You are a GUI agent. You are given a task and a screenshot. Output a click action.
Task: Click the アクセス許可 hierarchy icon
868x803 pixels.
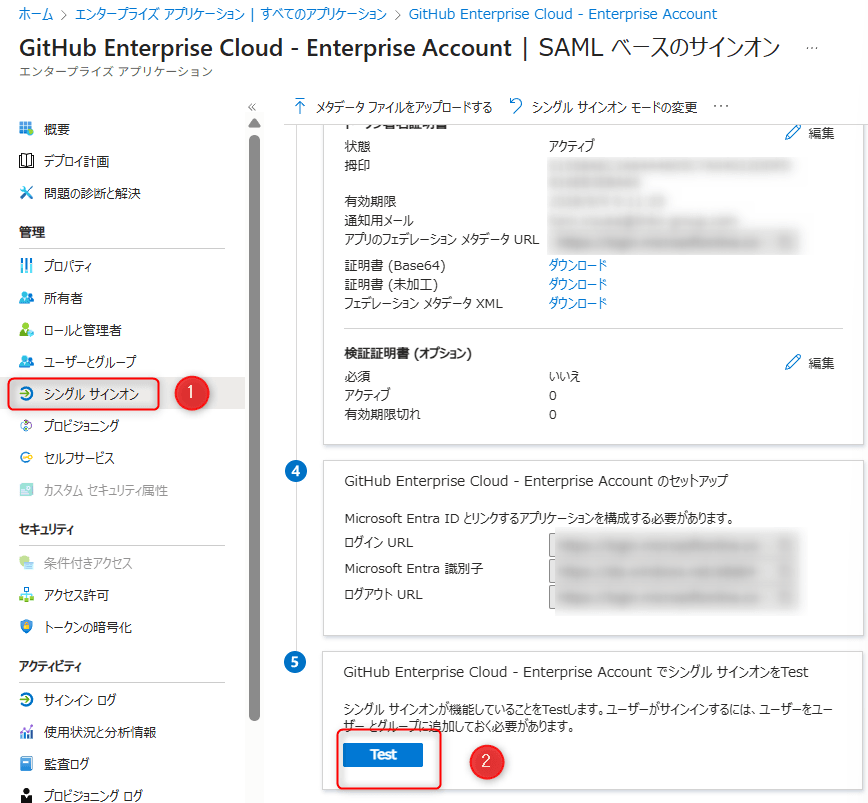pyautogui.click(x=26, y=595)
